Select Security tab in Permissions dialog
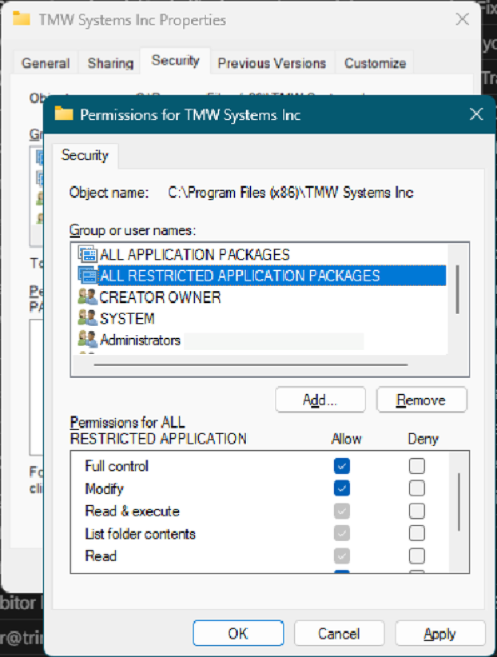Image resolution: width=497 pixels, height=657 pixels. pyautogui.click(x=85, y=155)
